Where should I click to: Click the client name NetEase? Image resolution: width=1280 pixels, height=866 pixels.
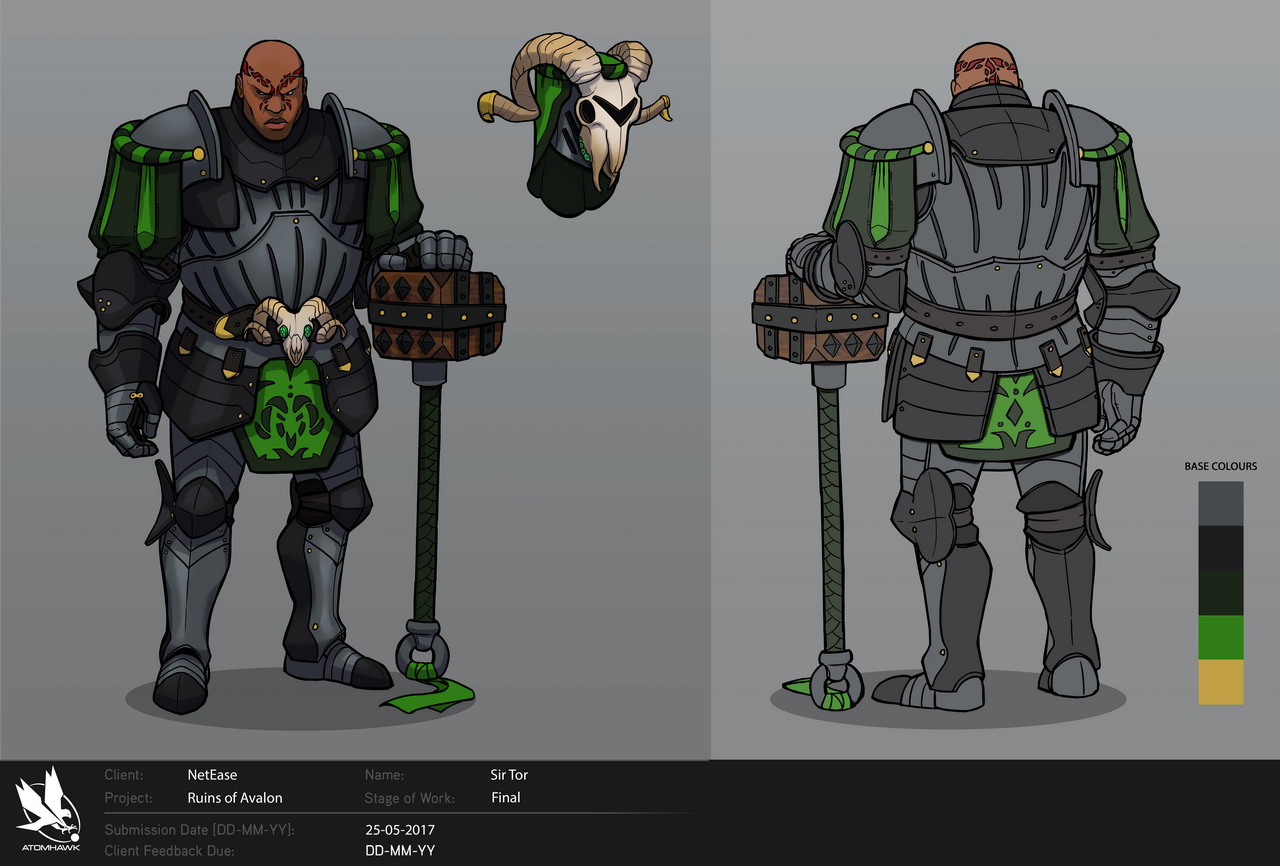tap(212, 775)
